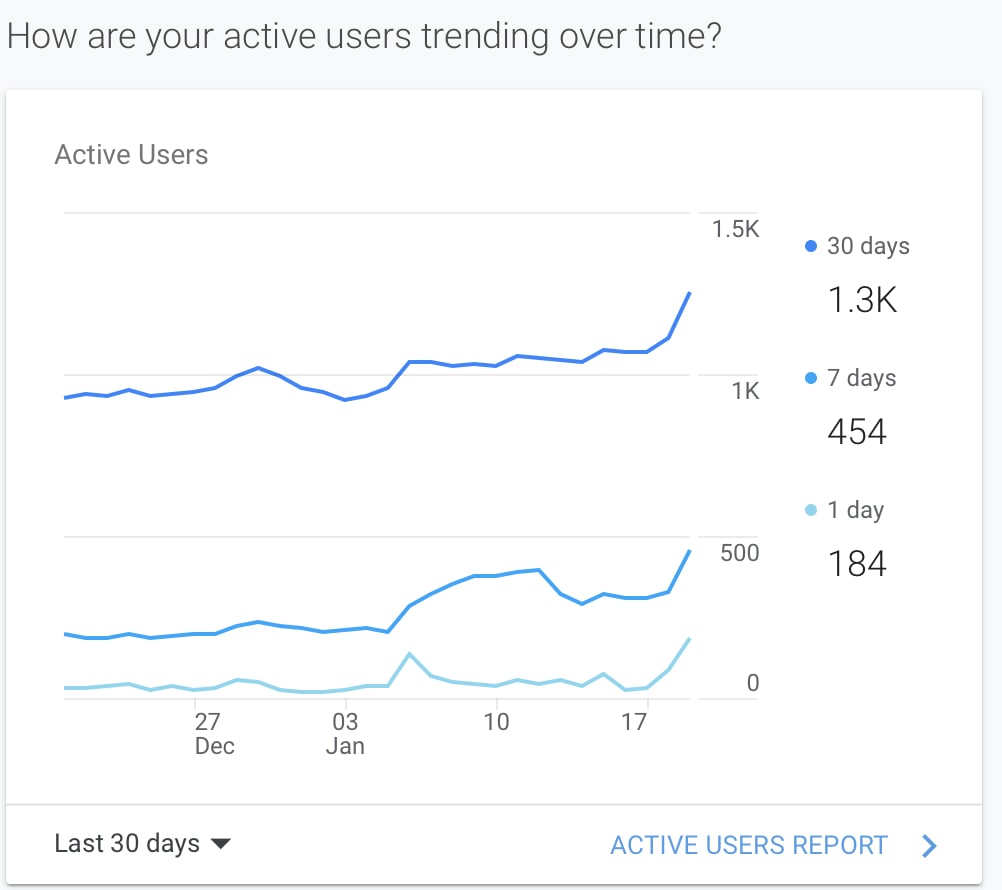Click the 1 day legend color dot

(811, 510)
